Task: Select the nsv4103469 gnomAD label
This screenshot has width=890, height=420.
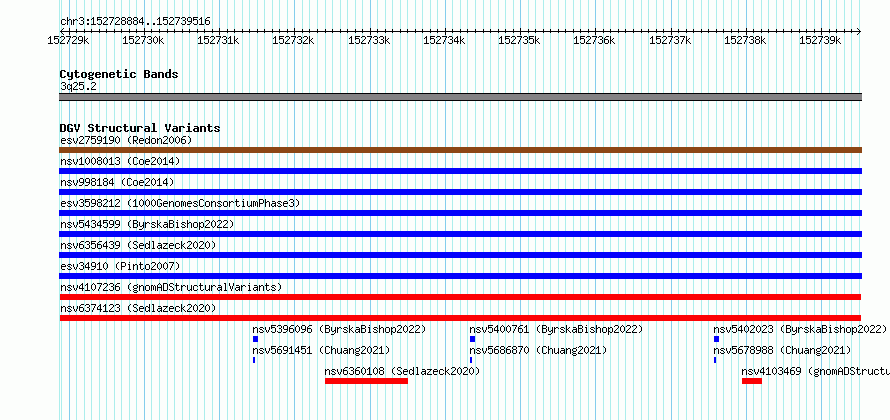Action: [x=816, y=371]
